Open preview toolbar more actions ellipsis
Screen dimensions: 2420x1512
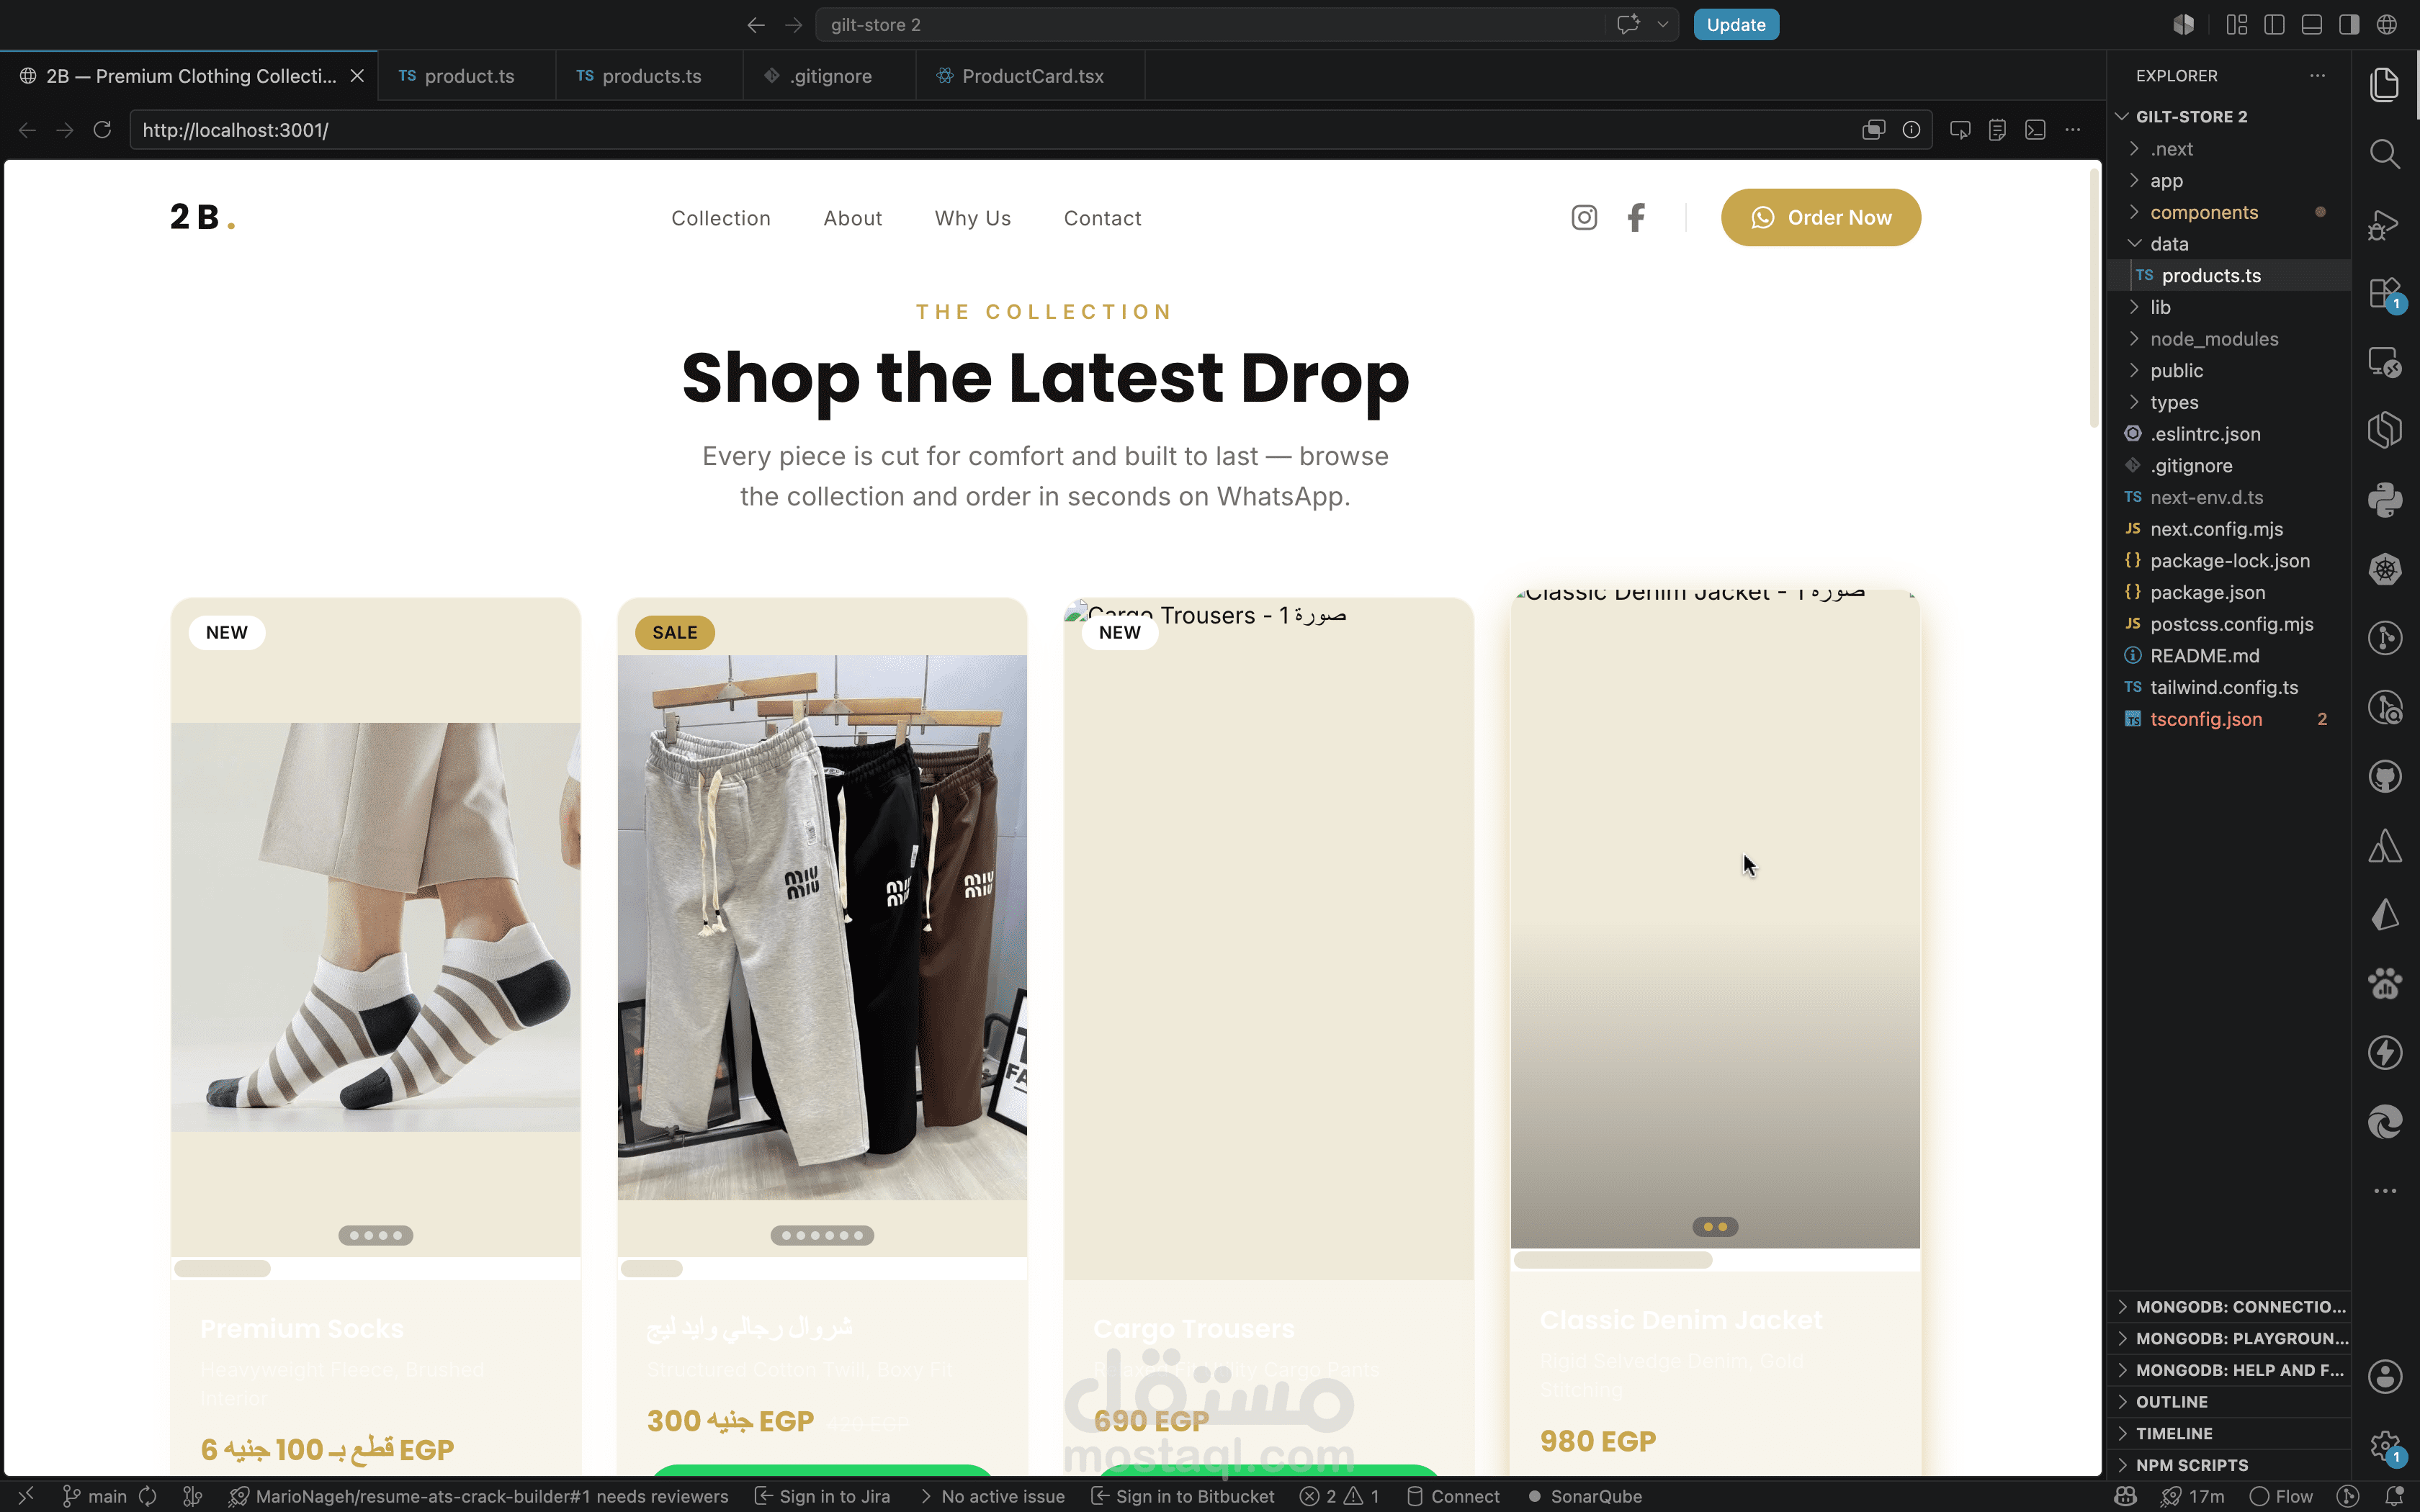(x=2073, y=130)
